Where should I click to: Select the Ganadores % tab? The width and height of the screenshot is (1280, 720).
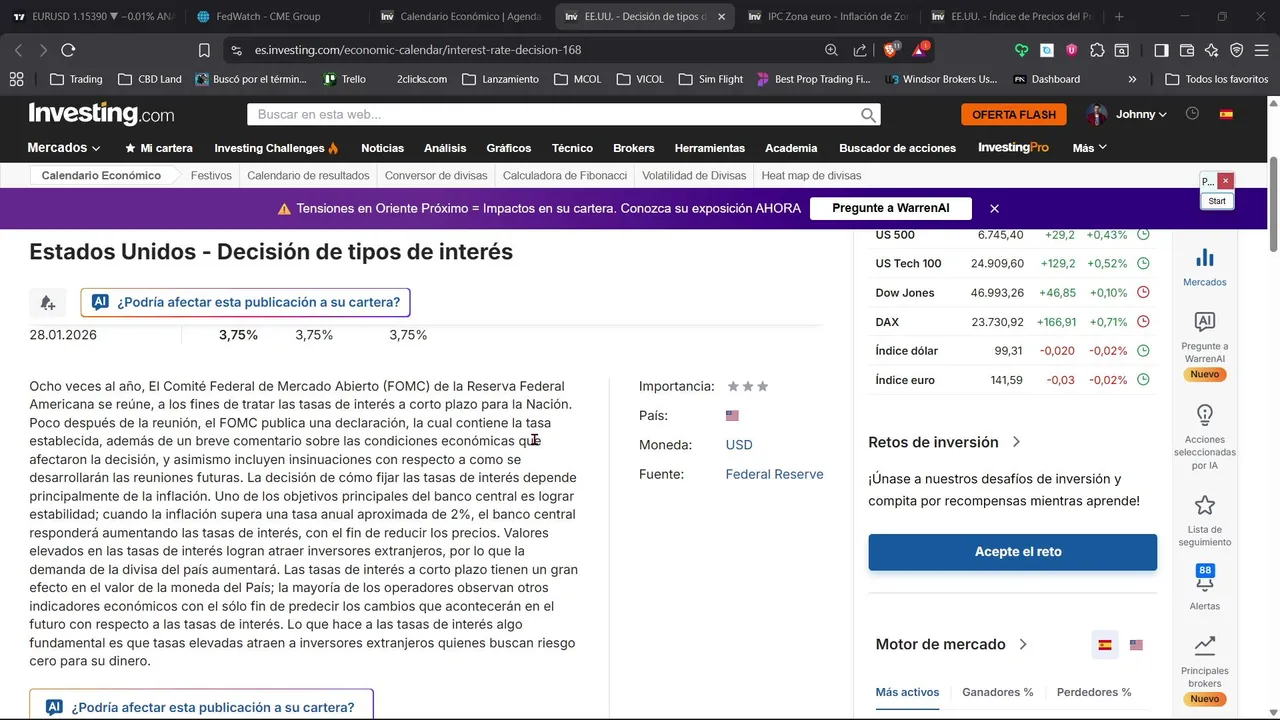[998, 692]
